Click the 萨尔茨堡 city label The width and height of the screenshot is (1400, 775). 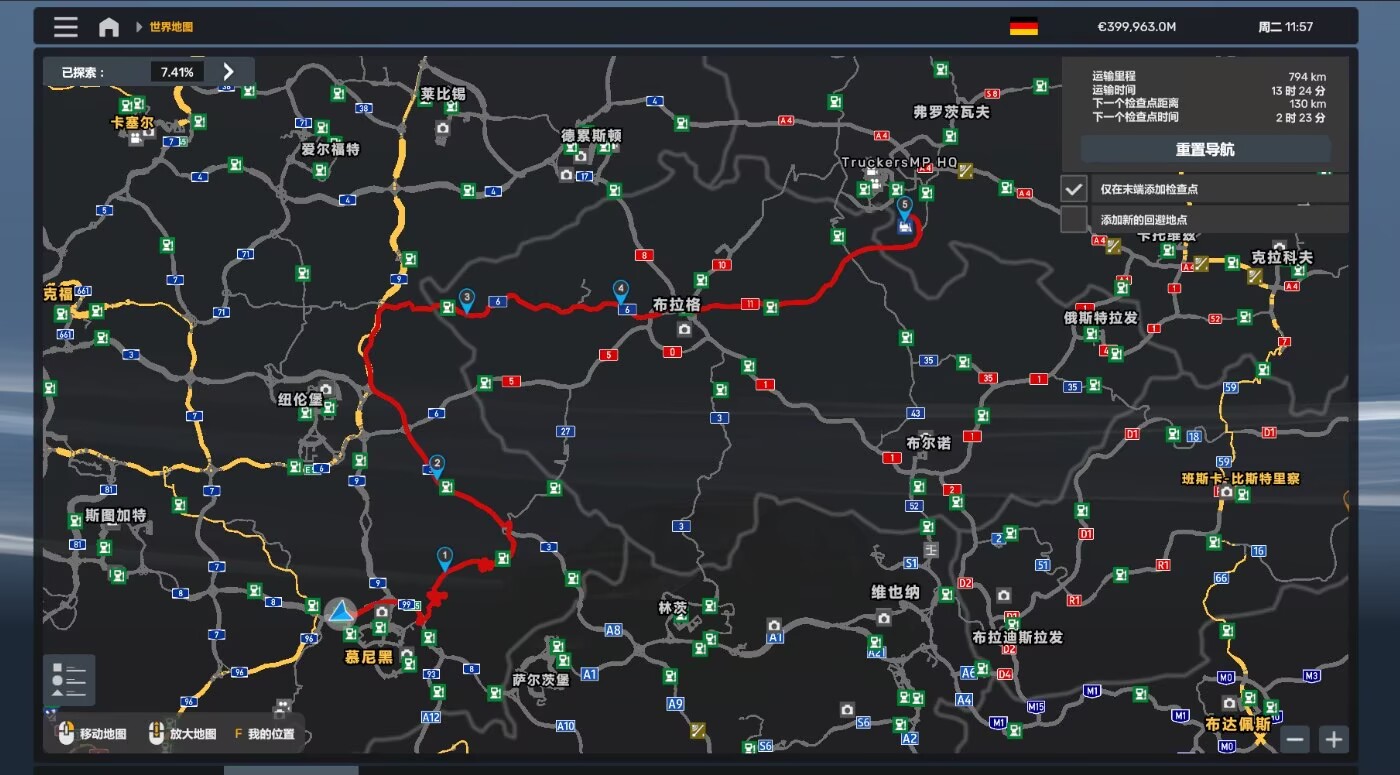point(540,680)
